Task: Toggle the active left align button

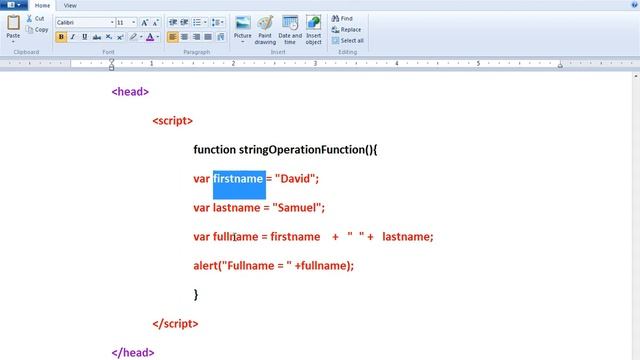Action: pos(173,37)
